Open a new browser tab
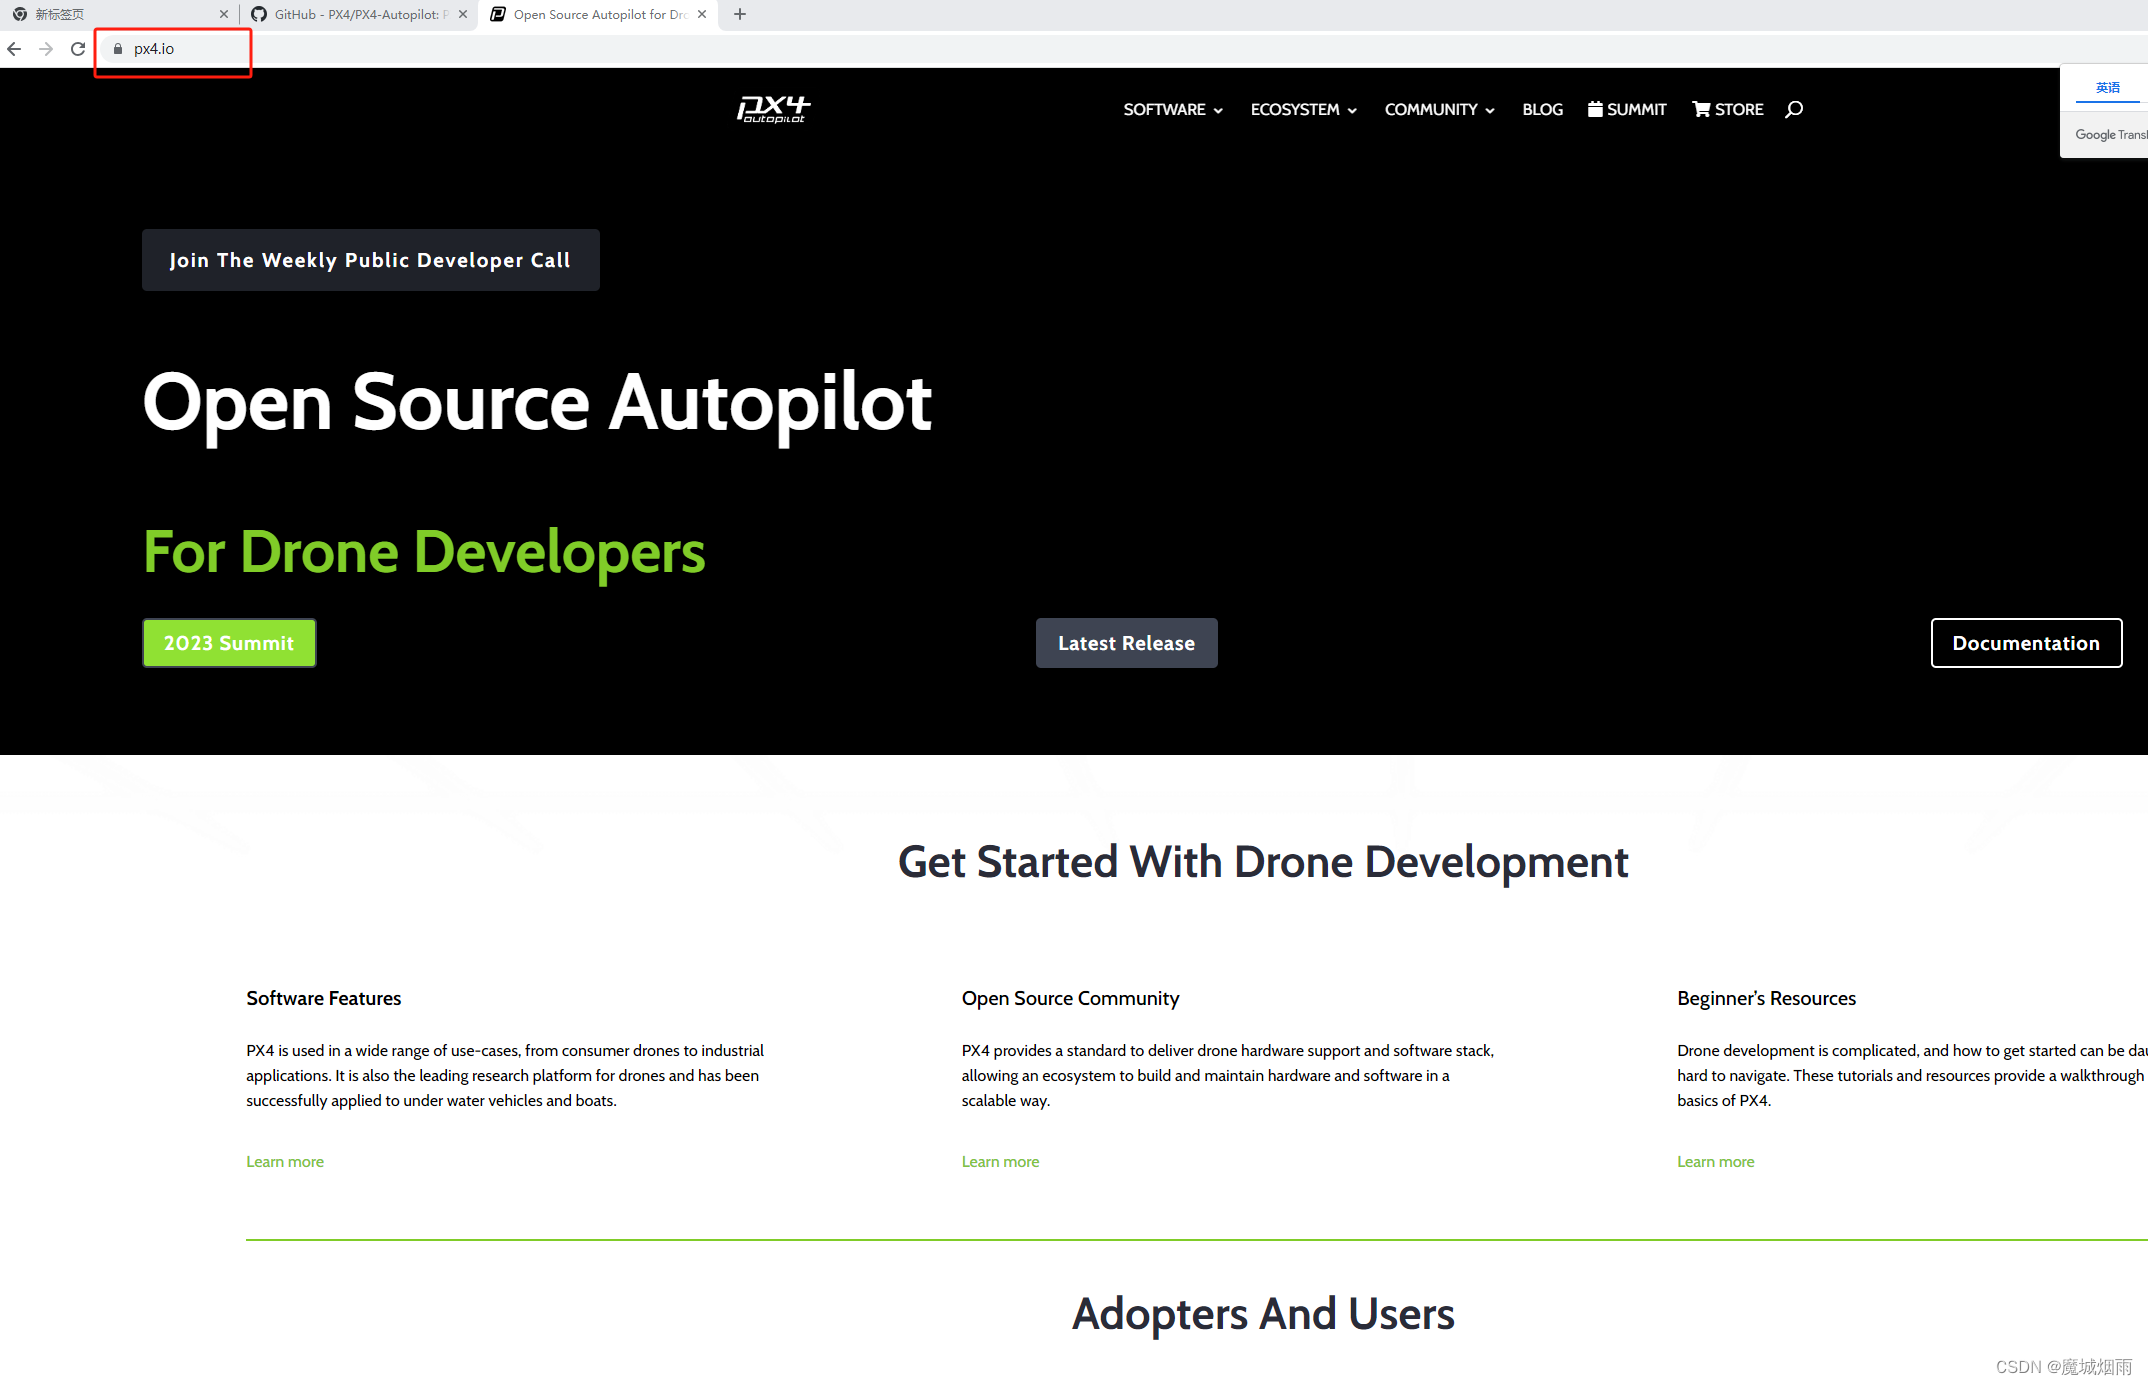2148x1385 pixels. 740,14
